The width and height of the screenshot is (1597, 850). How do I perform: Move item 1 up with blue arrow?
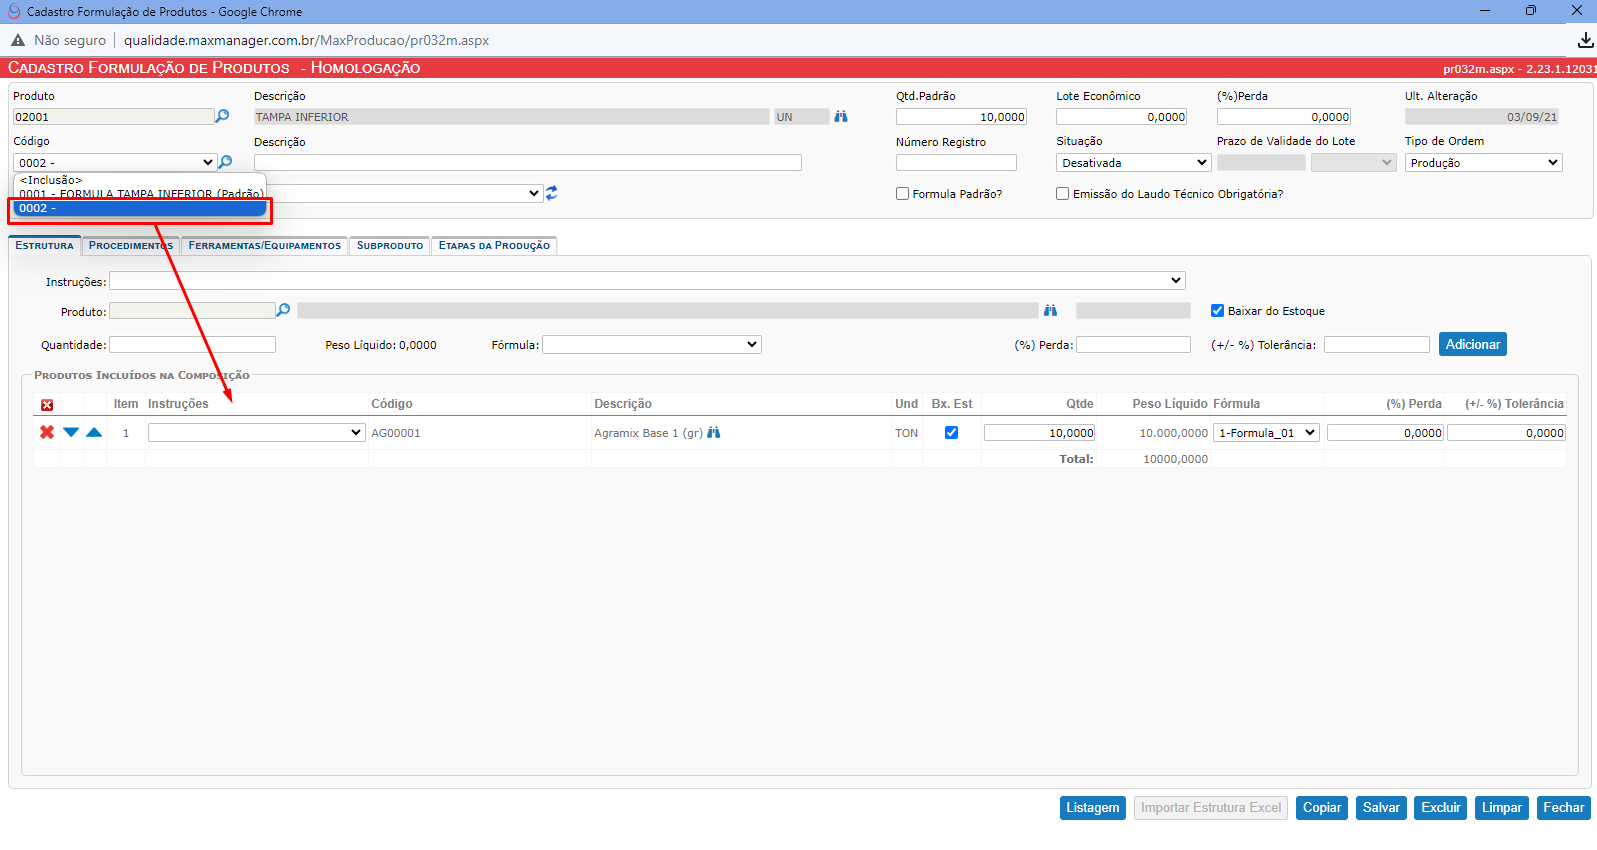click(x=94, y=432)
